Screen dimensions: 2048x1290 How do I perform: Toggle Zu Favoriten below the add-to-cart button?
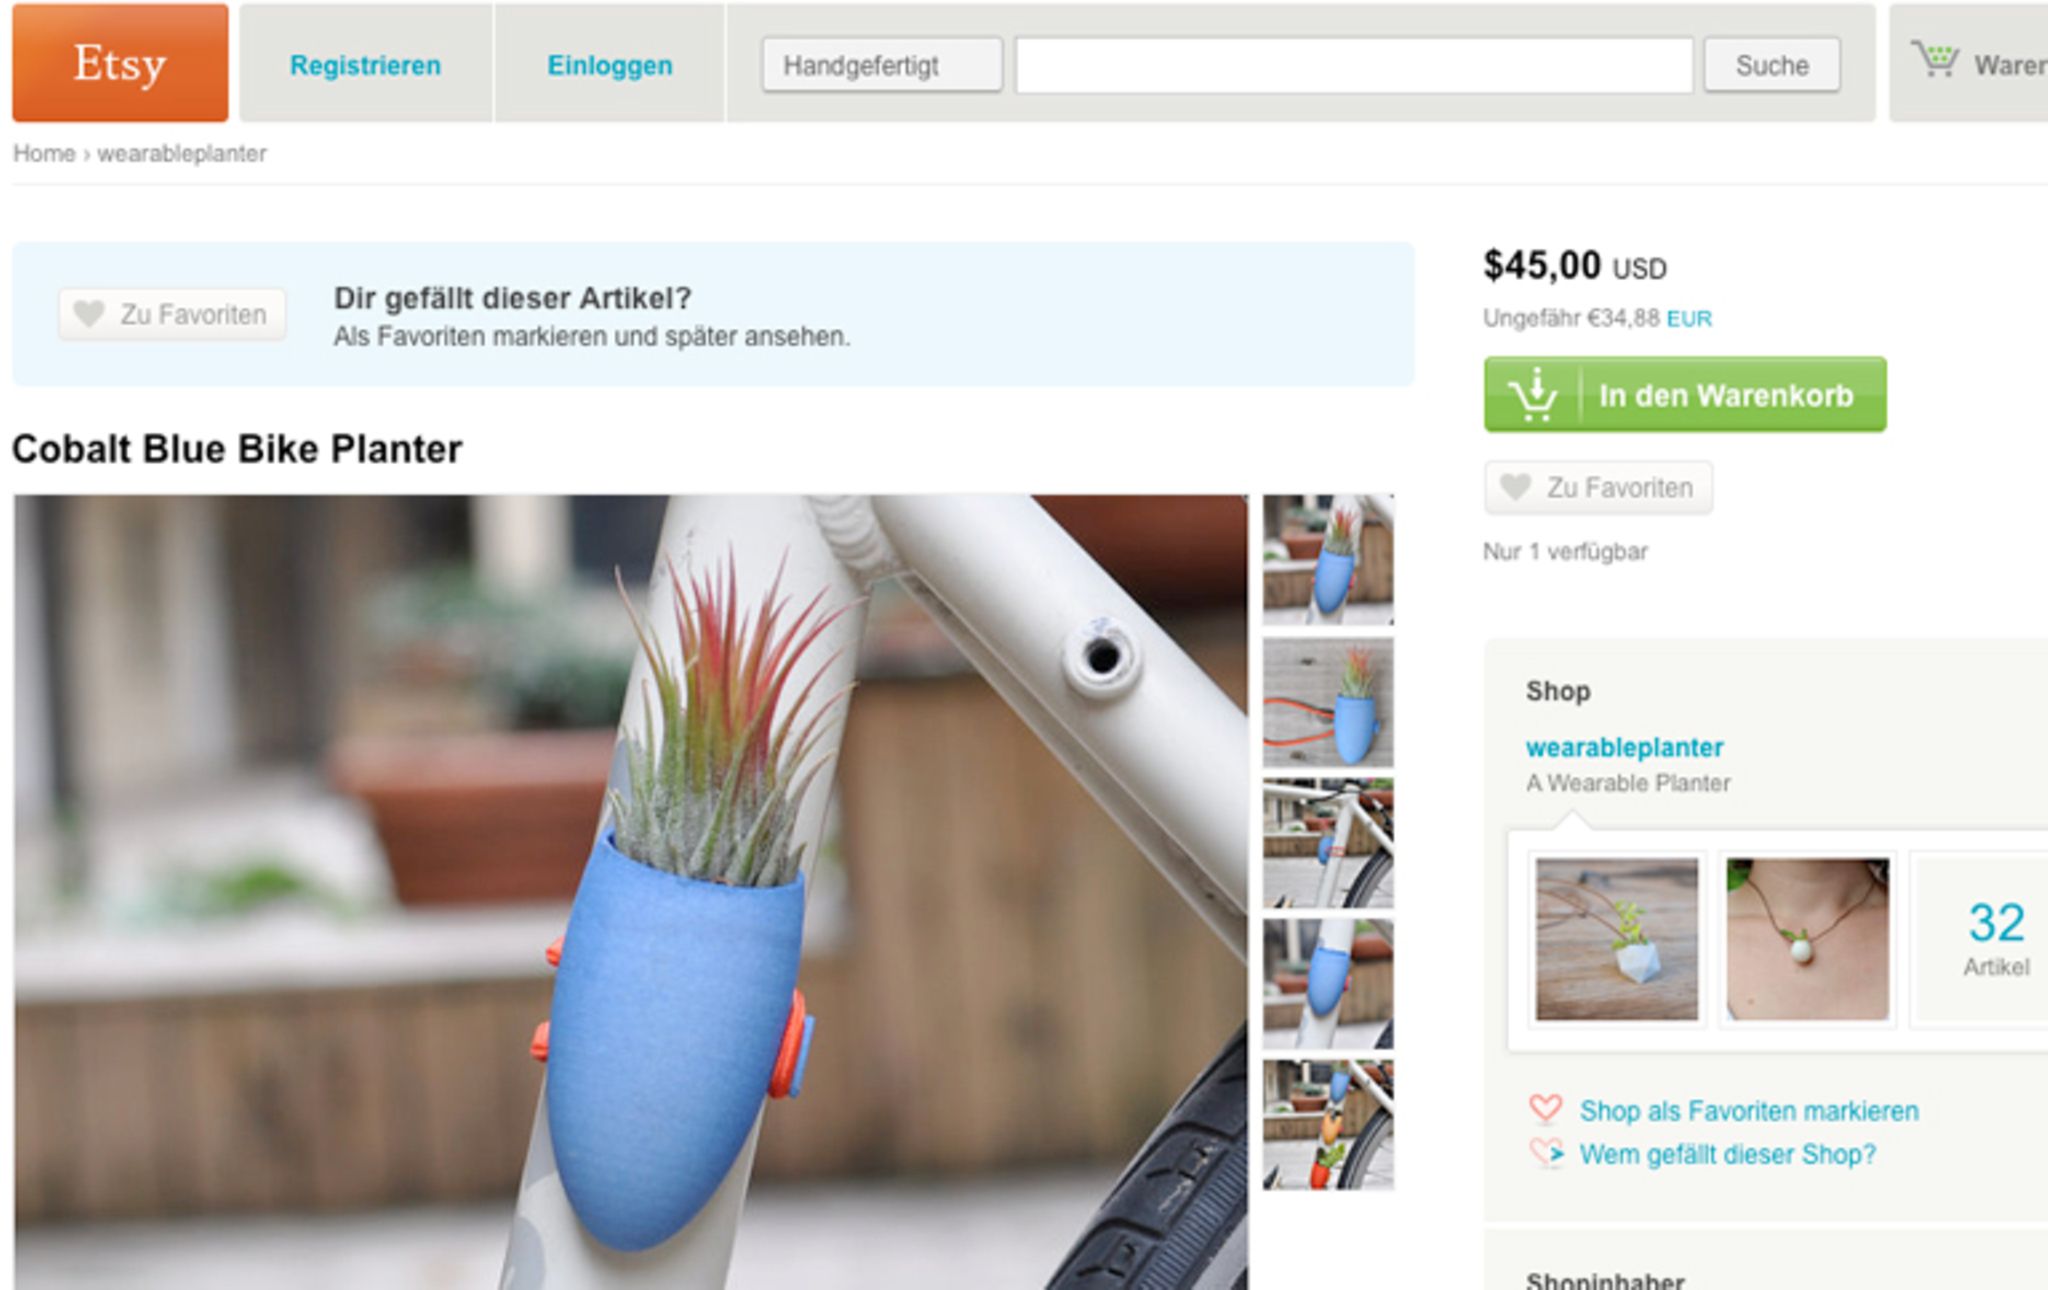click(x=1598, y=487)
